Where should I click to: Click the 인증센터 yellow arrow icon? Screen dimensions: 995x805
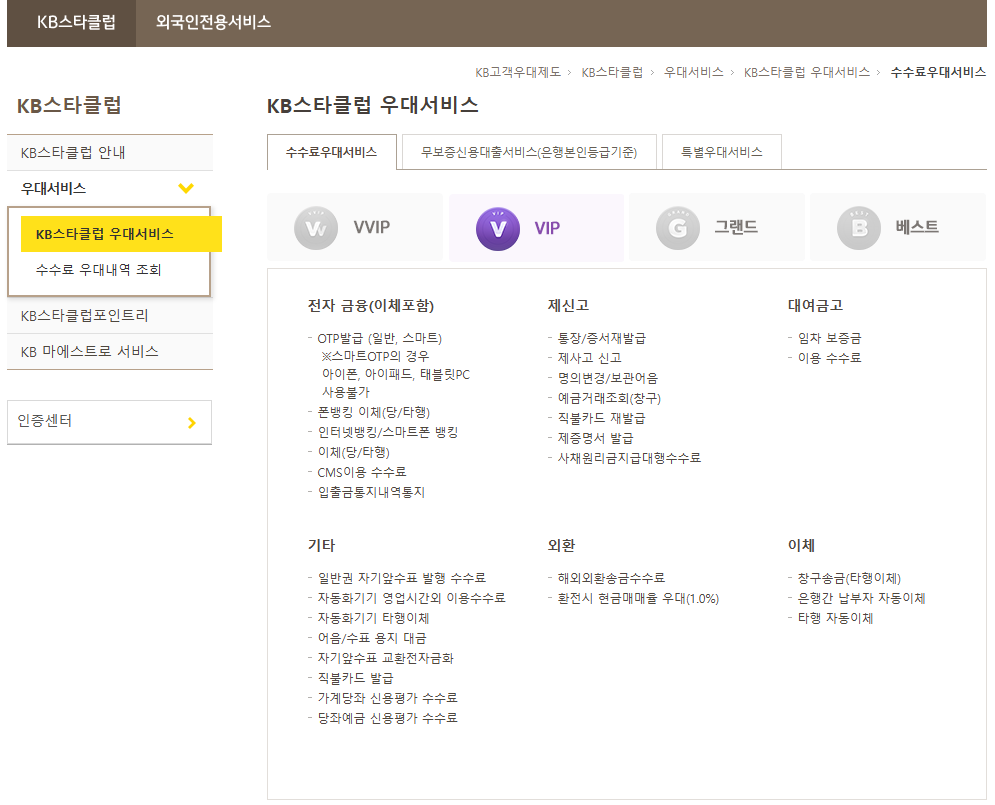tap(192, 422)
